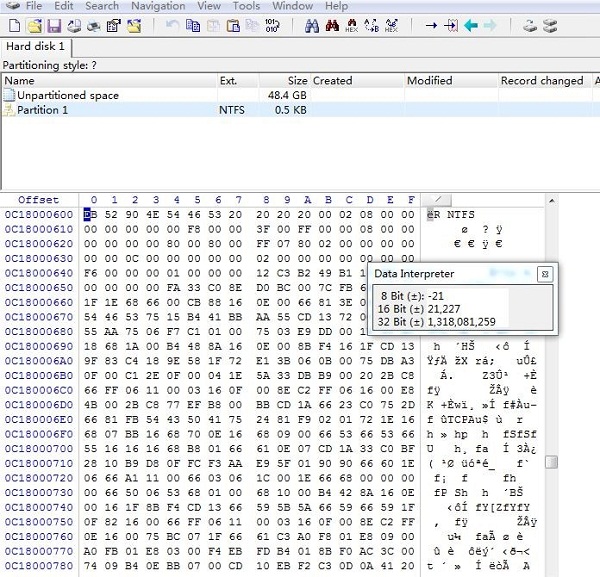Viewport: 600px width, 577px height.
Task: Click the 0.5 KB size cell
Action: (x=290, y=110)
